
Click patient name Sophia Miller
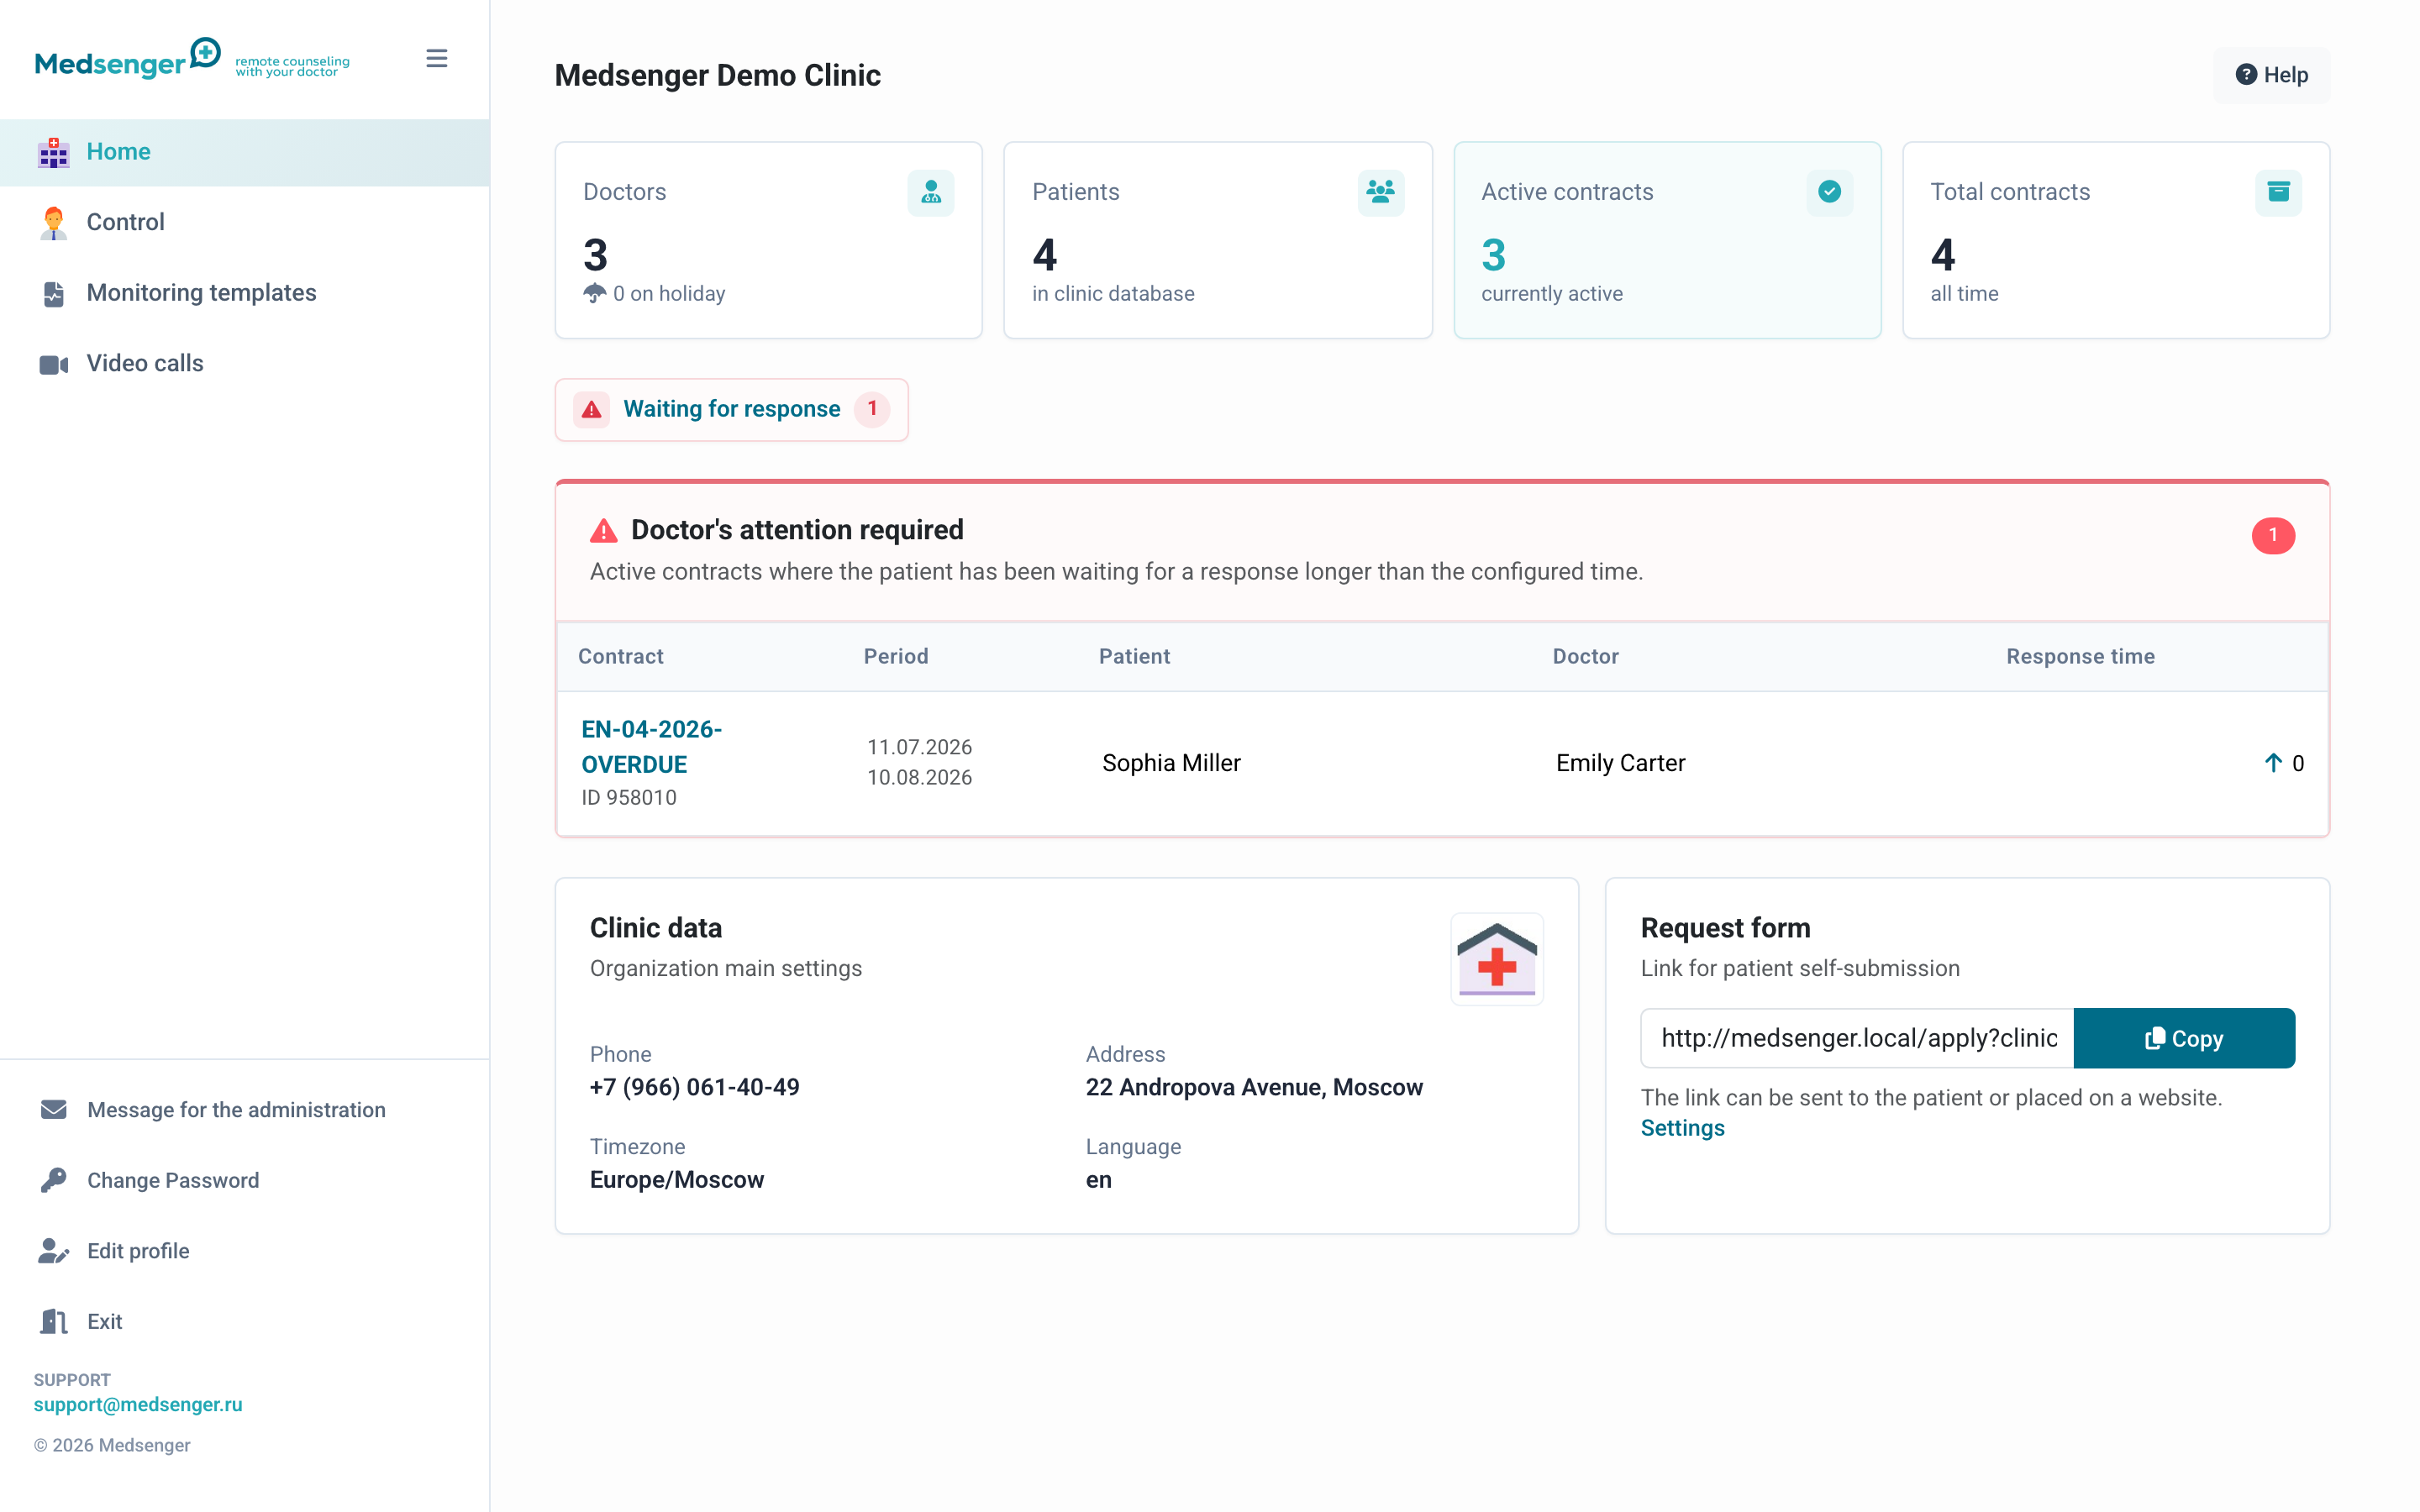tap(1171, 764)
